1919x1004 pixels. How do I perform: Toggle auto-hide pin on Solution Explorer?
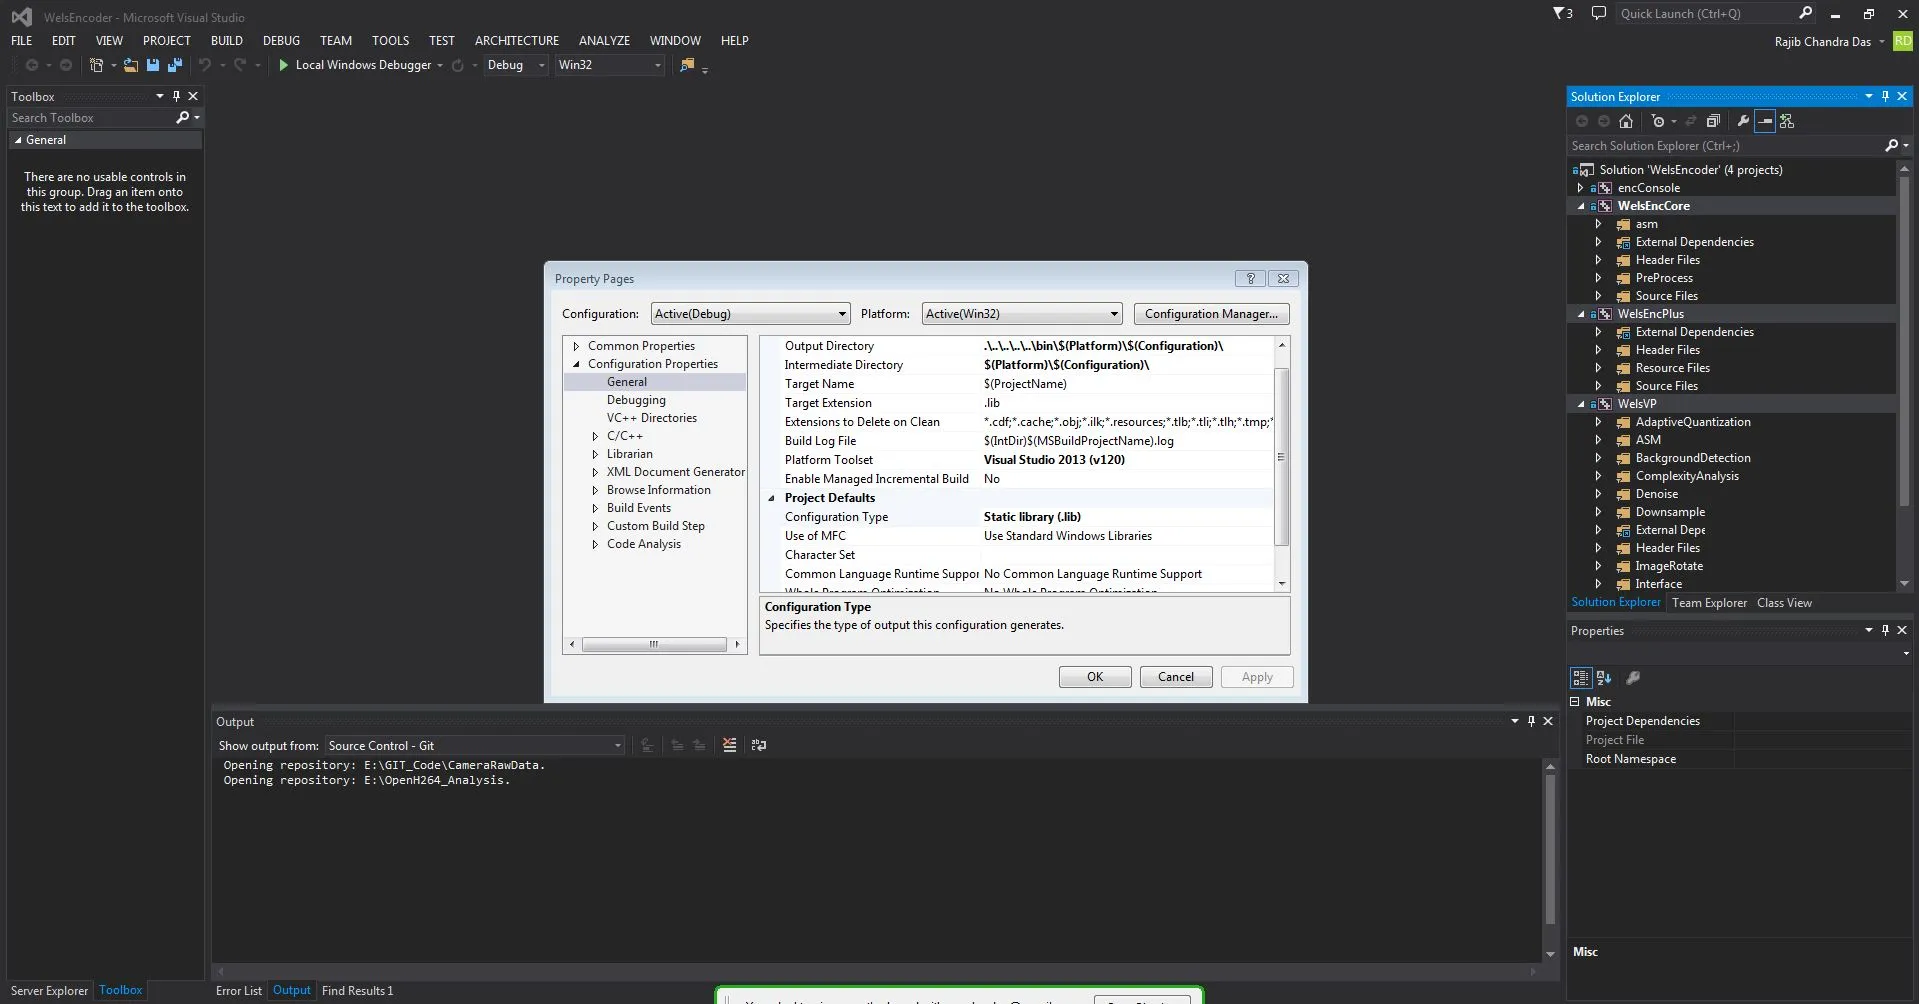tap(1885, 96)
